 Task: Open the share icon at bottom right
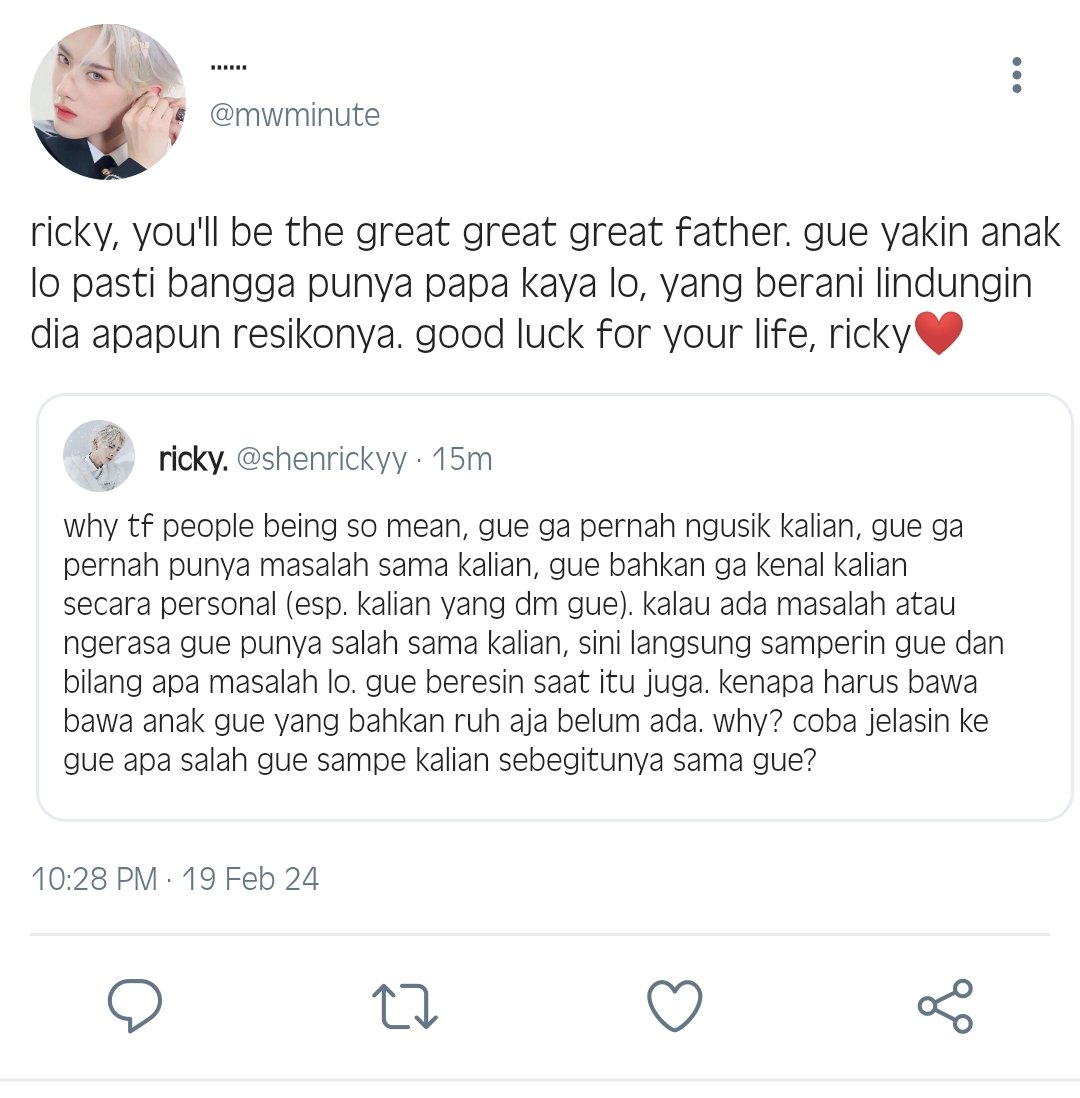click(x=945, y=1006)
